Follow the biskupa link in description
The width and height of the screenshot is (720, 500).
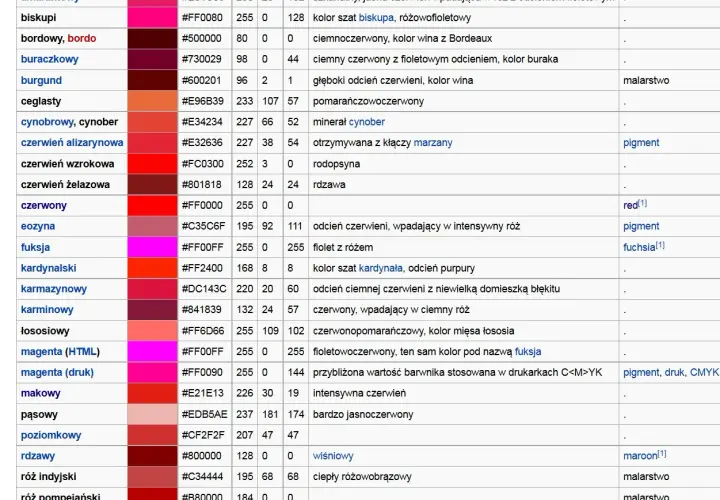point(376,18)
